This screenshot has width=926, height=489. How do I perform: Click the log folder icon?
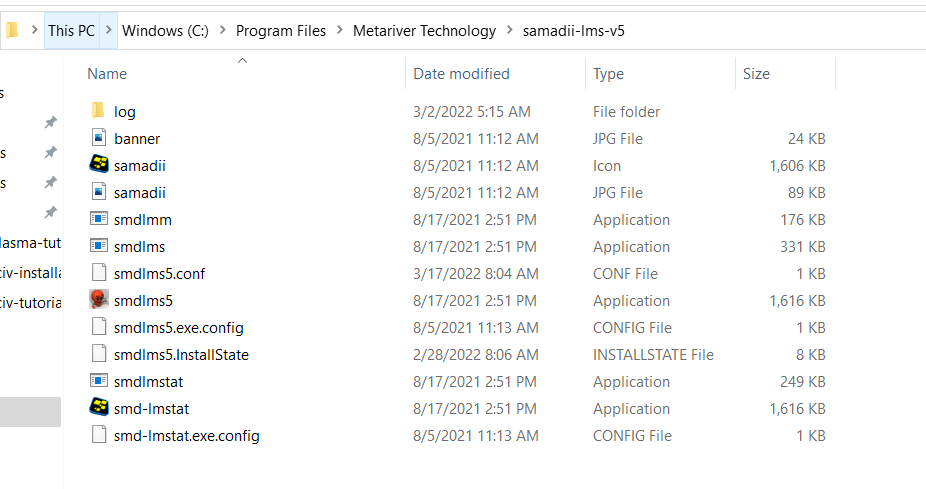click(x=98, y=111)
